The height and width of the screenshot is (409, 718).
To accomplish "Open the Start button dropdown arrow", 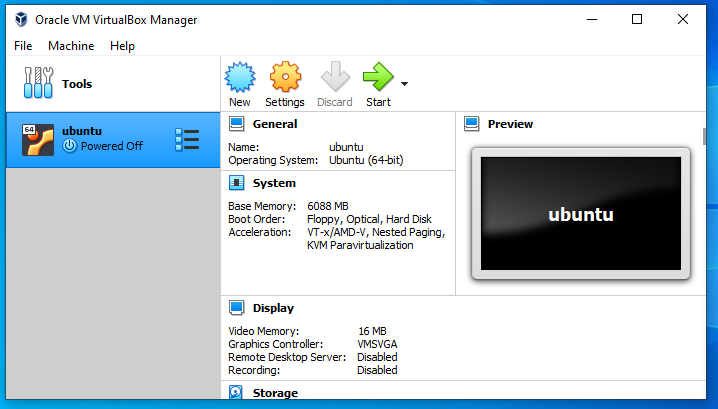I will [404, 84].
